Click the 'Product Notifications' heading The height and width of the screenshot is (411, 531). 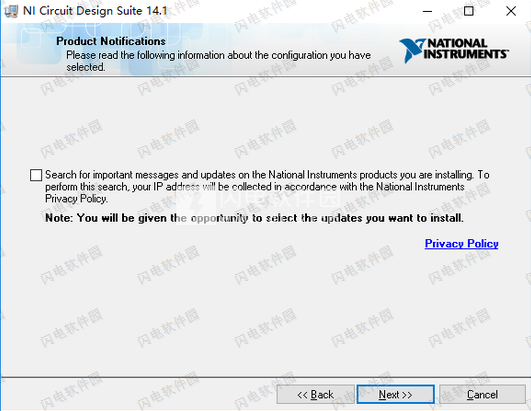(111, 41)
